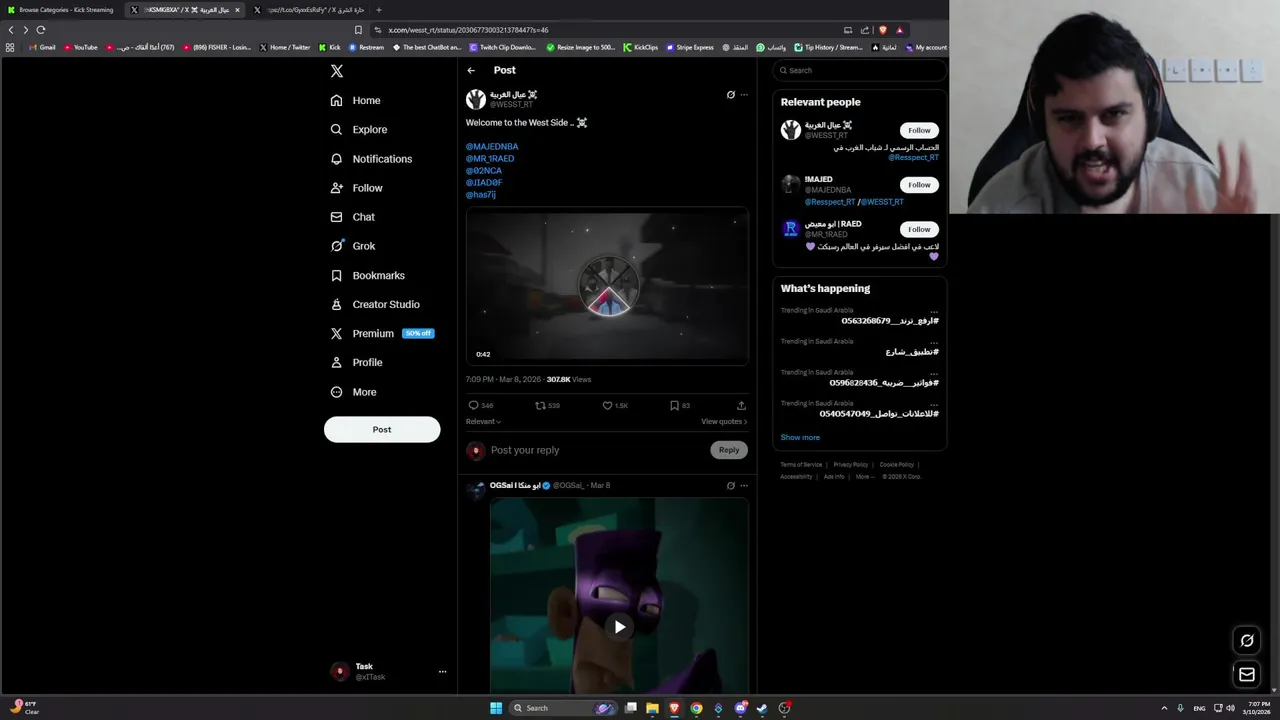Viewport: 1280px width, 720px height.
Task: Open the Restream bookmark
Action: pos(366,47)
